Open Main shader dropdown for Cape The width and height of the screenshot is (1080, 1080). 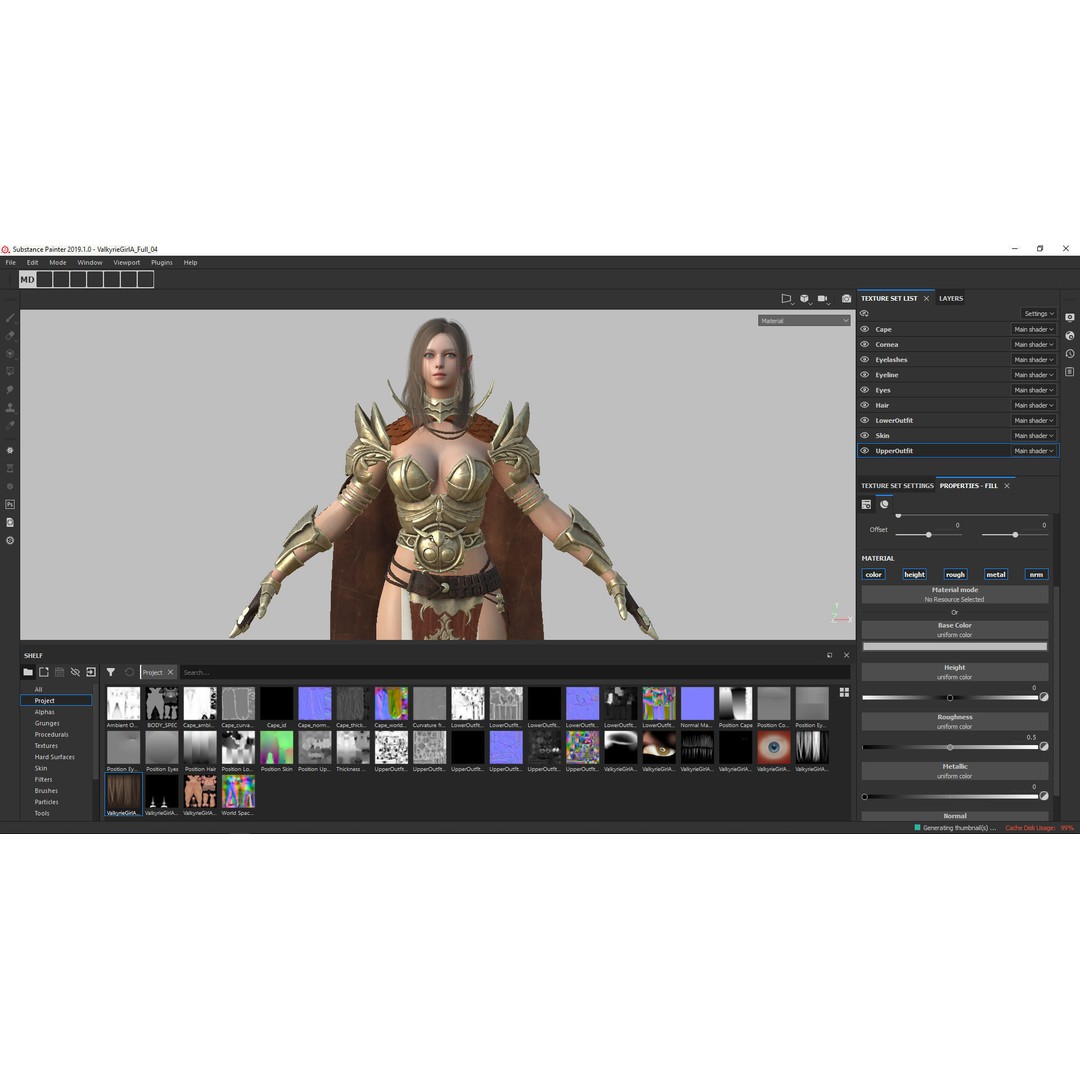pos(1033,329)
